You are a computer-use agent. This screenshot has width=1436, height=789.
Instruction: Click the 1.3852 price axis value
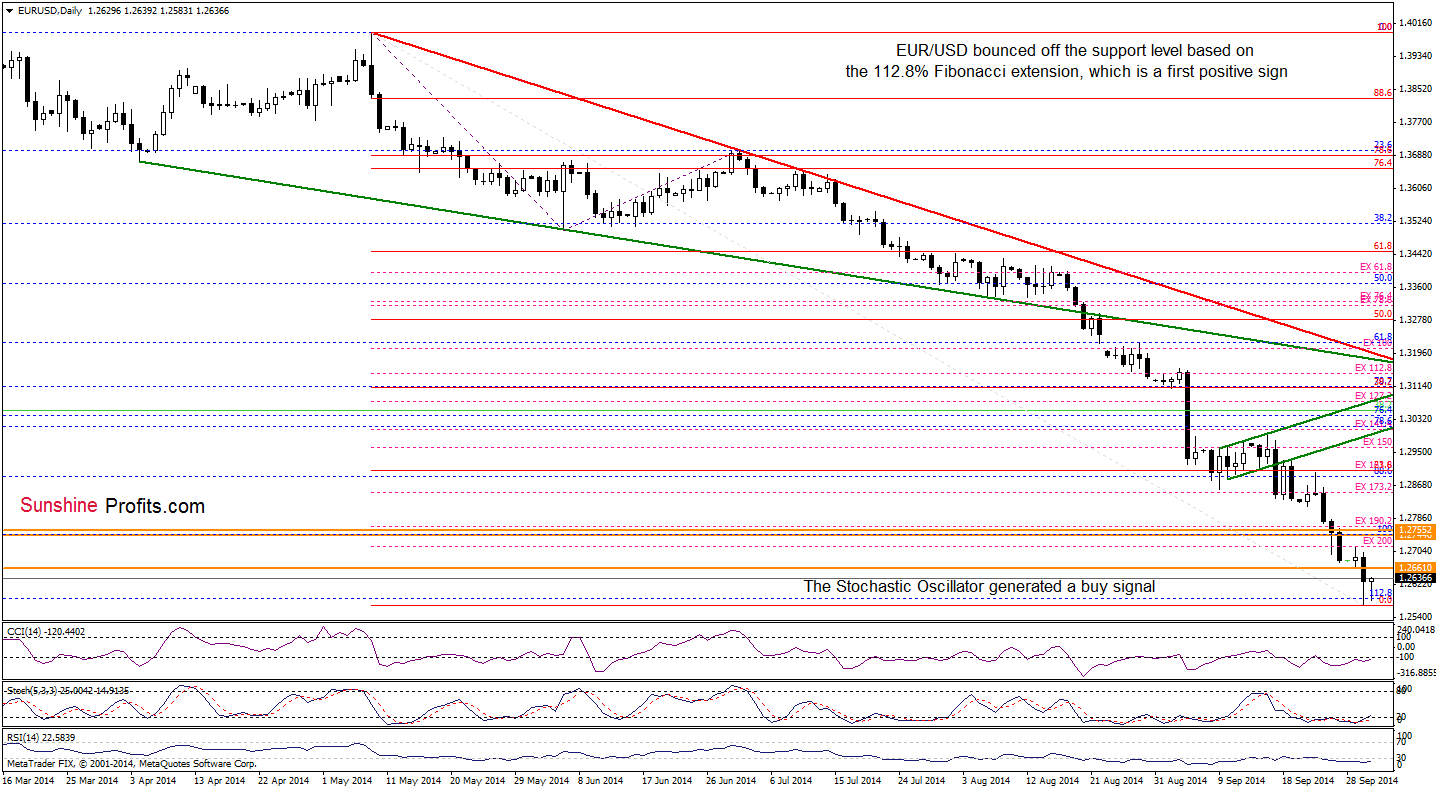1415,89
